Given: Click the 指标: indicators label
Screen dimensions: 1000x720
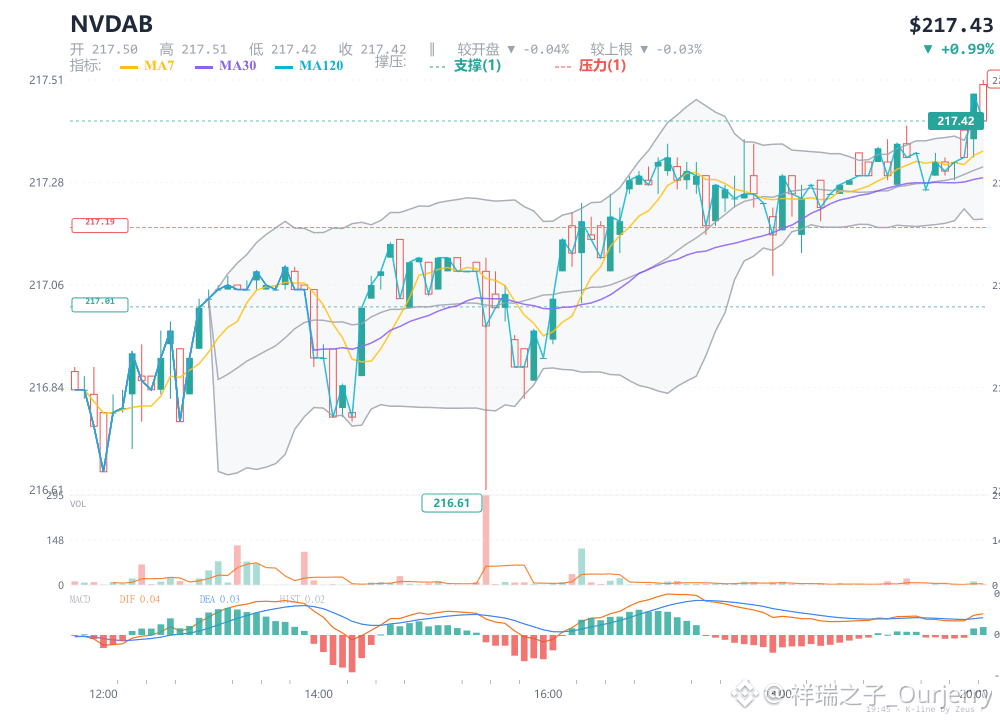Looking at the screenshot, I should [x=85, y=66].
